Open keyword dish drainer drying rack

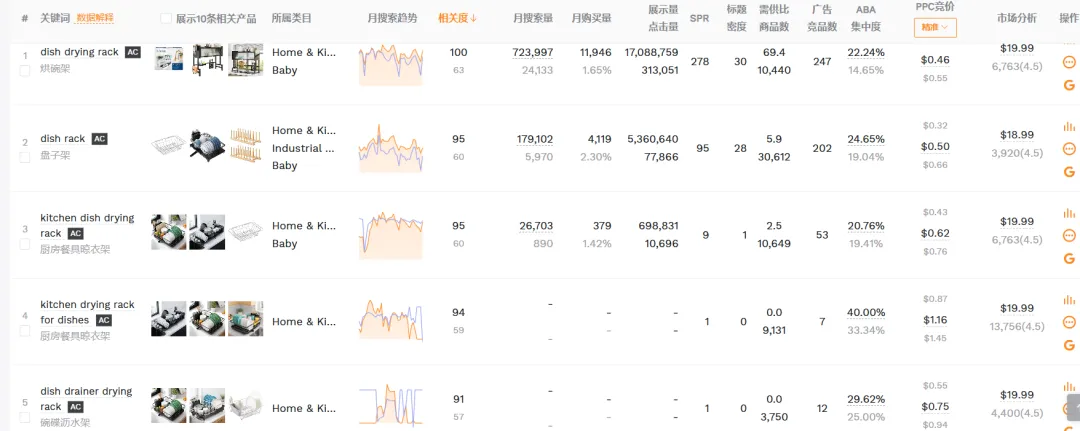[86, 399]
